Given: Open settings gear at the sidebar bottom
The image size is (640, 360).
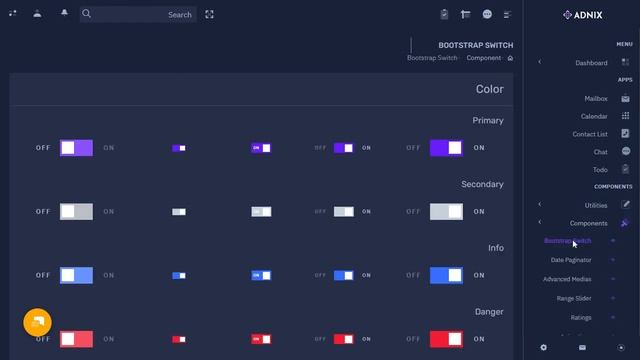Looking at the screenshot, I should coord(543,347).
